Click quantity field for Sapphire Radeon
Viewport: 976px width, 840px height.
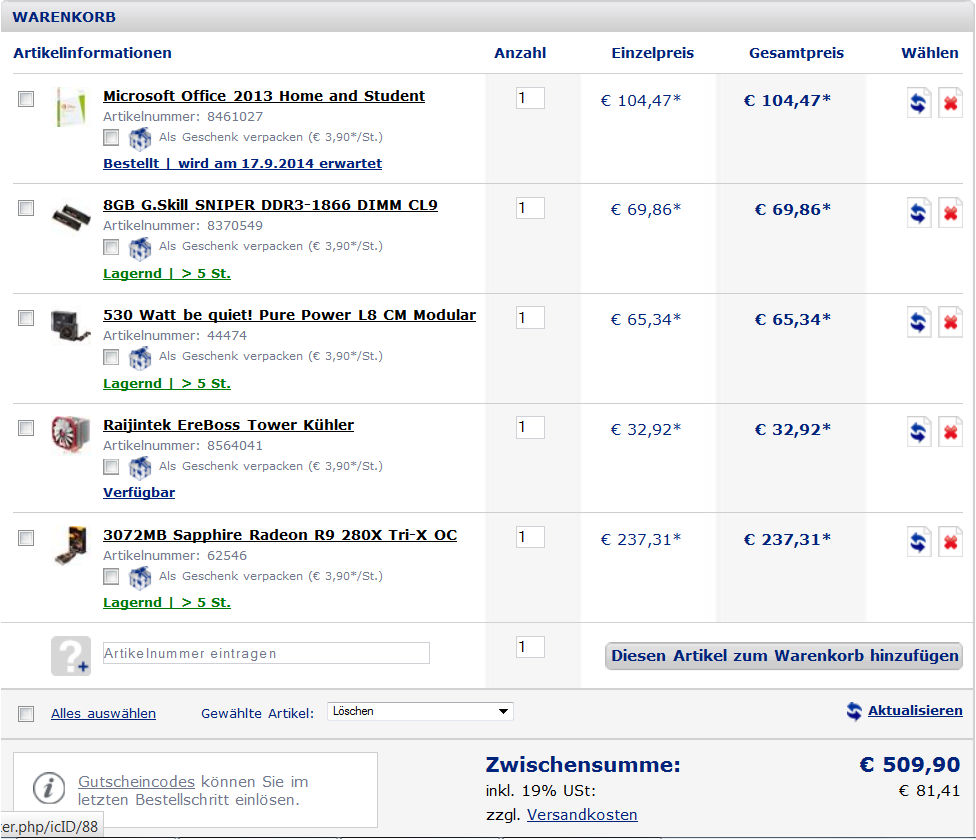click(x=530, y=537)
